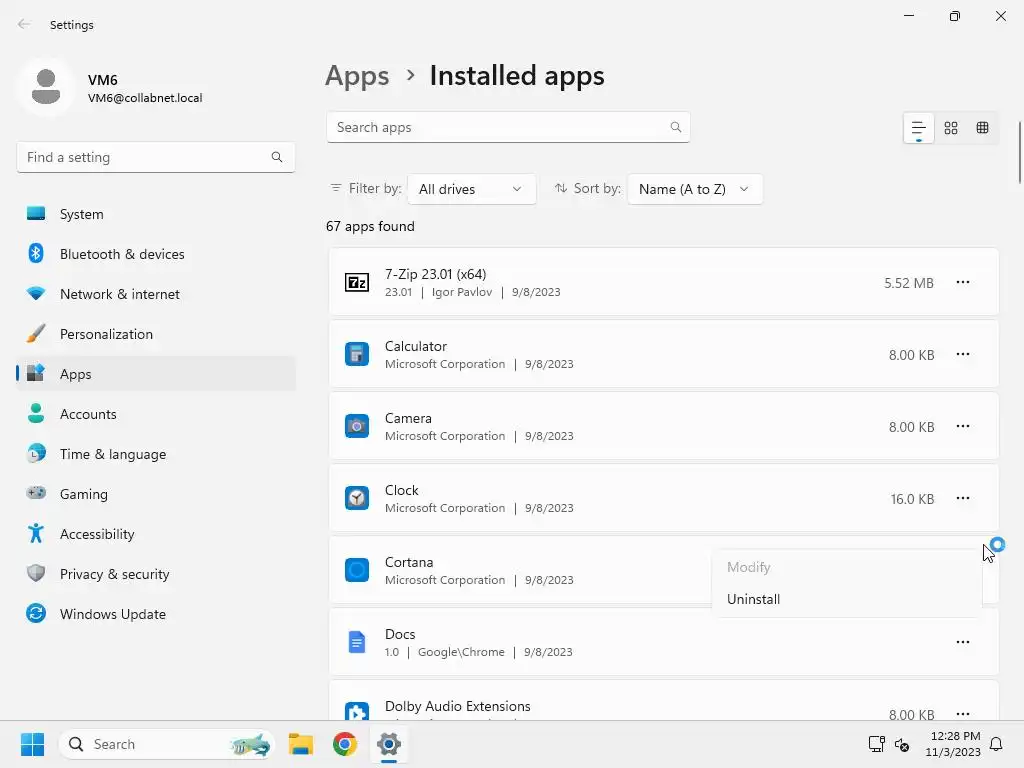Viewport: 1024px width, 768px height.
Task: Go to Privacy & security settings
Action: coord(114,574)
